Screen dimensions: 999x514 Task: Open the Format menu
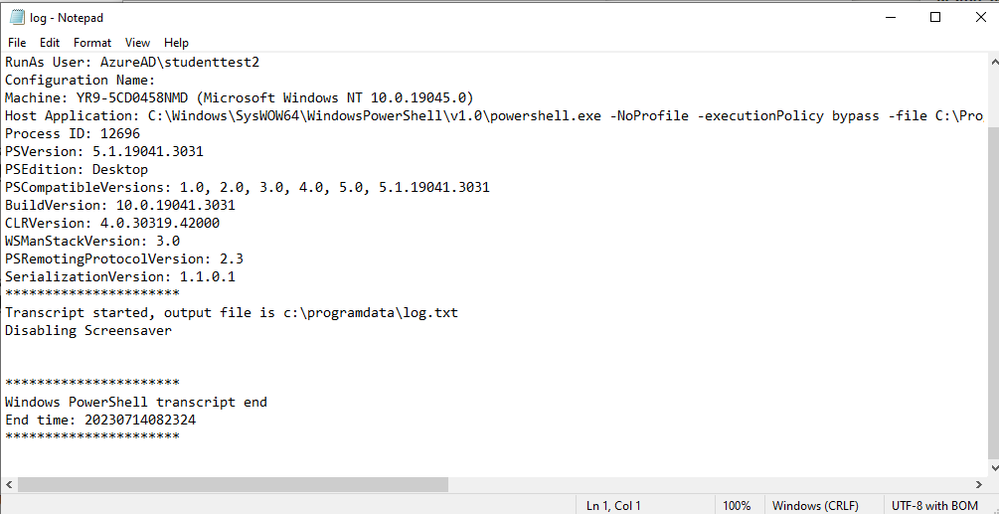click(92, 43)
